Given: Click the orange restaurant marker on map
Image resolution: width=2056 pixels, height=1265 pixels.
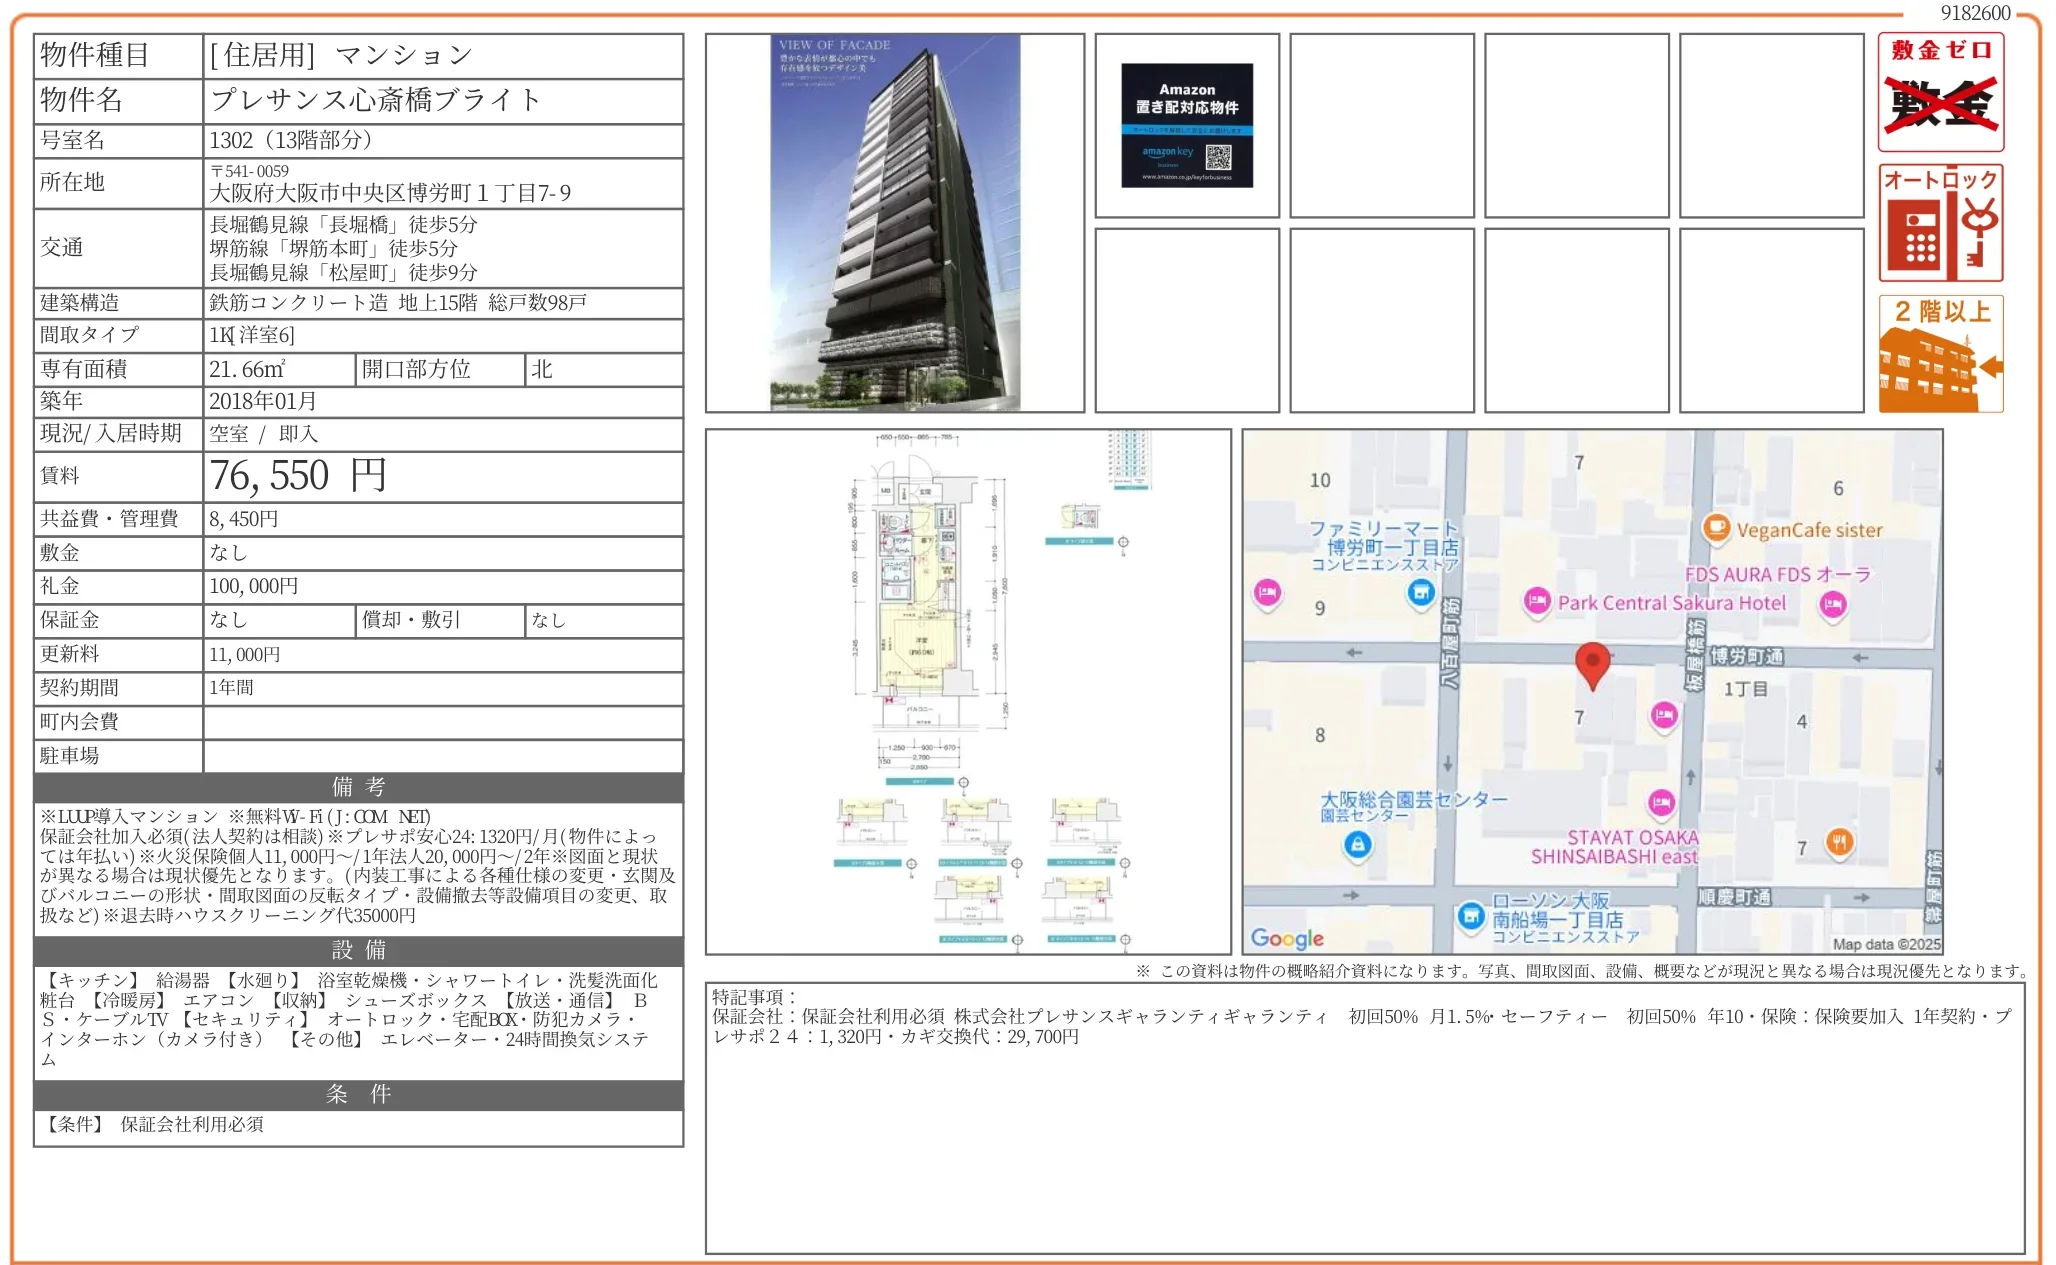Looking at the screenshot, I should click(x=1839, y=842).
